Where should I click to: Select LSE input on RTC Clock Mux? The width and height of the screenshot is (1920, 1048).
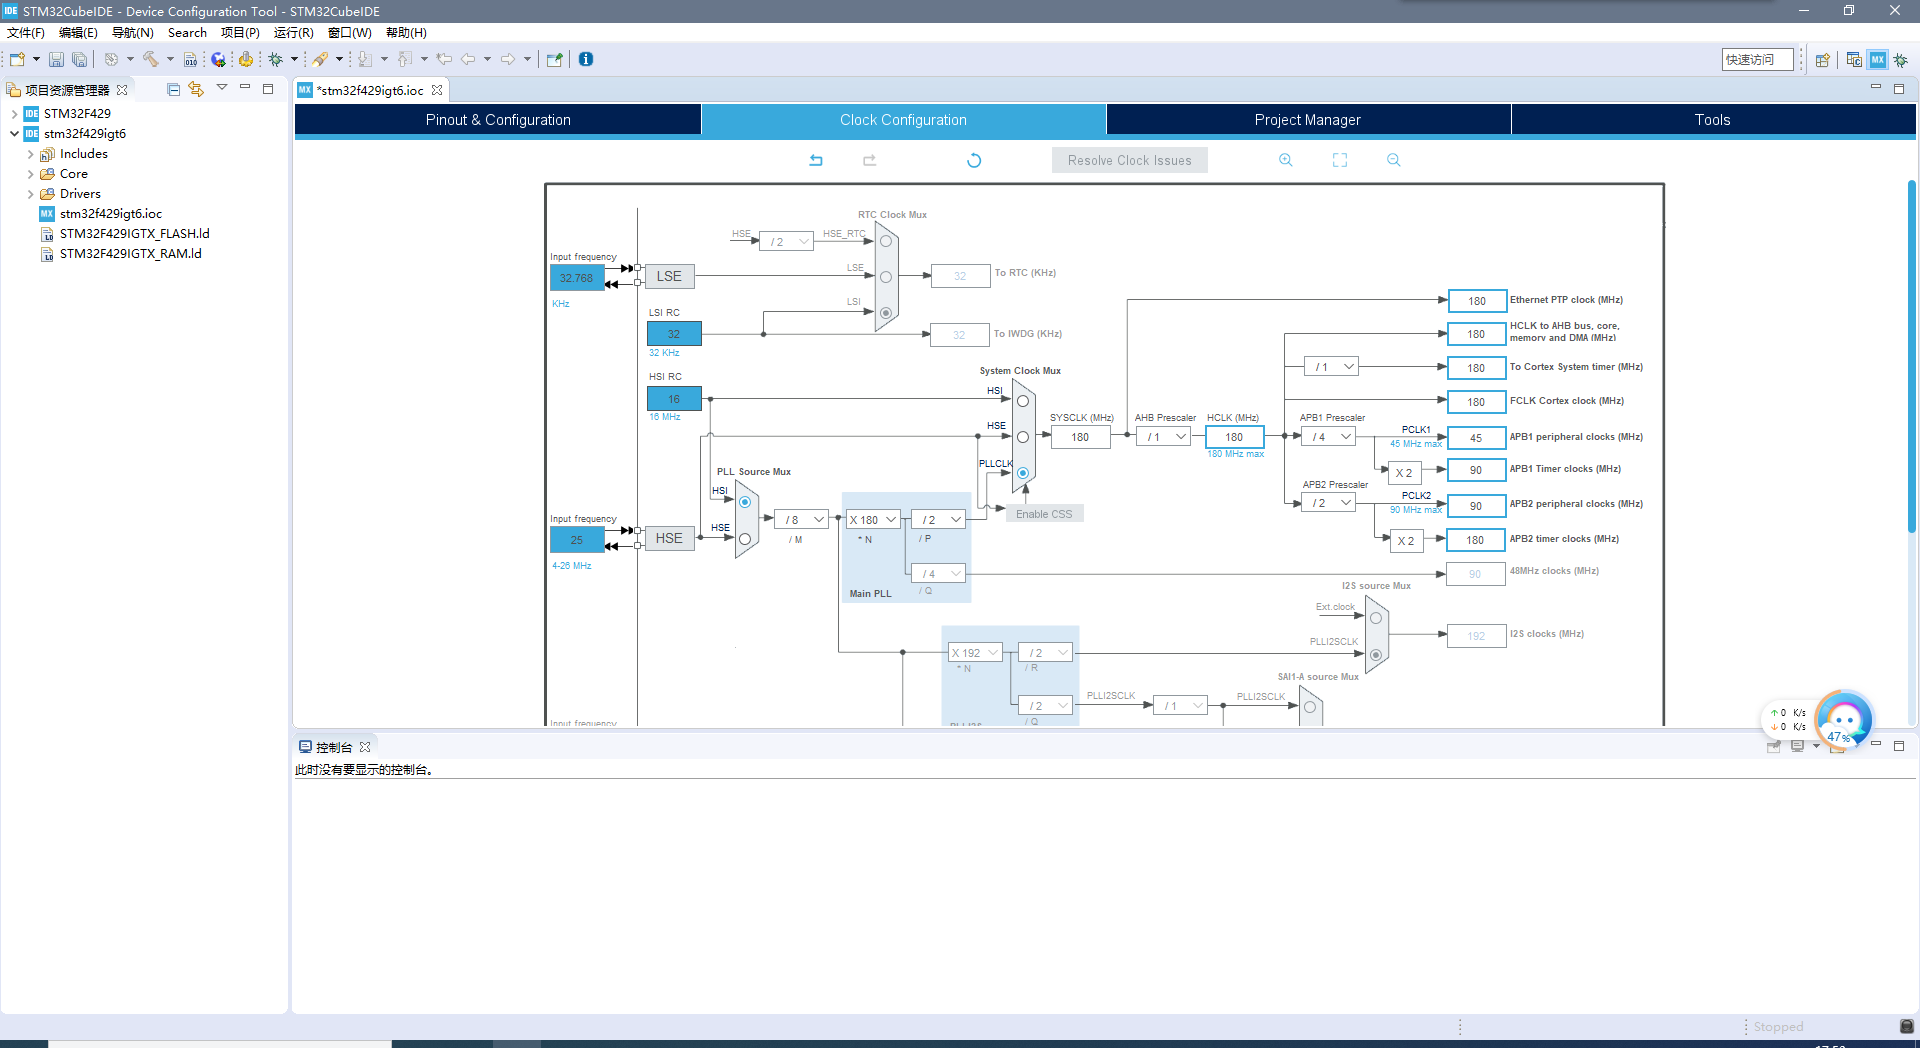coord(885,277)
